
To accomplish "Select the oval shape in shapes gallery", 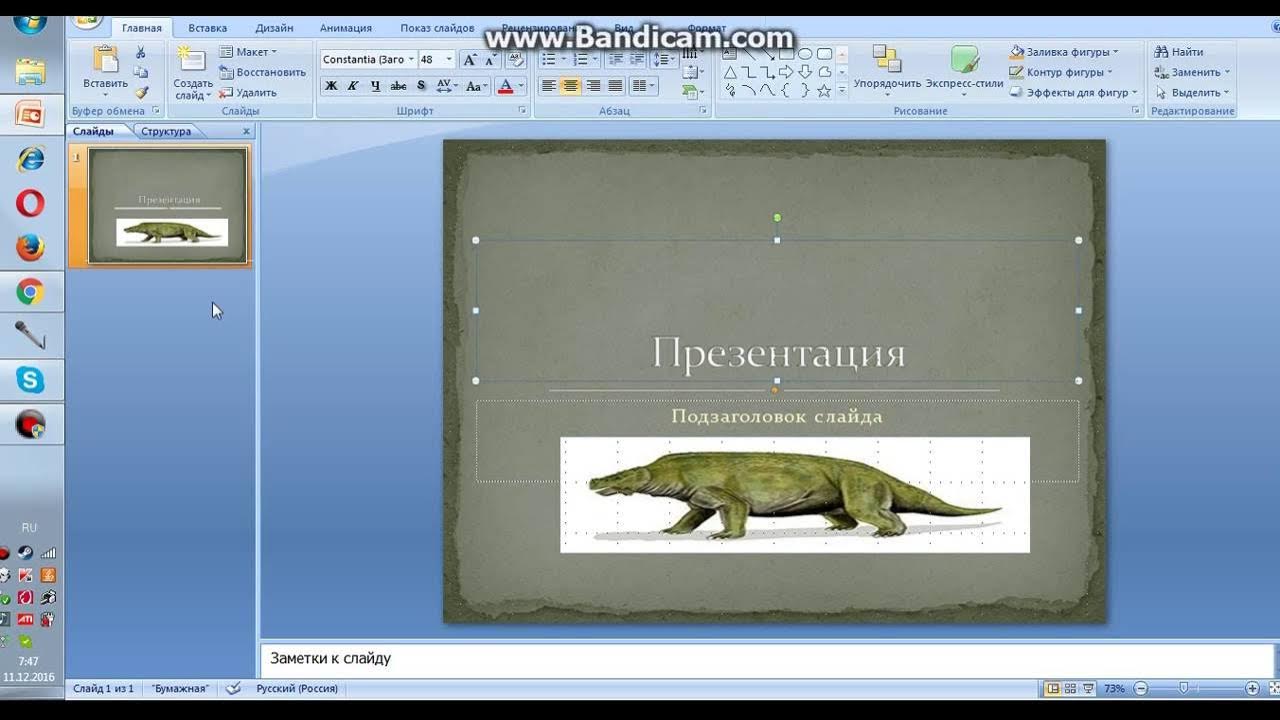I will [x=805, y=54].
